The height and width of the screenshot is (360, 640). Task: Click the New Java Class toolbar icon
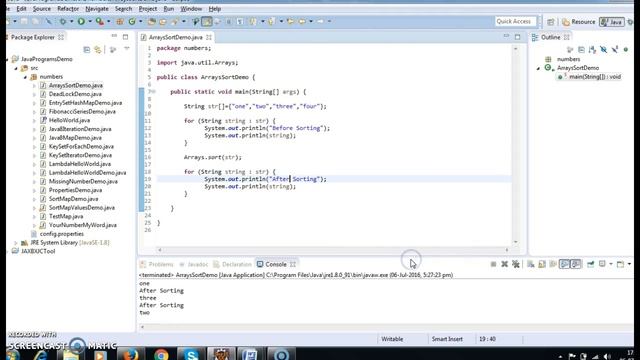(x=132, y=21)
